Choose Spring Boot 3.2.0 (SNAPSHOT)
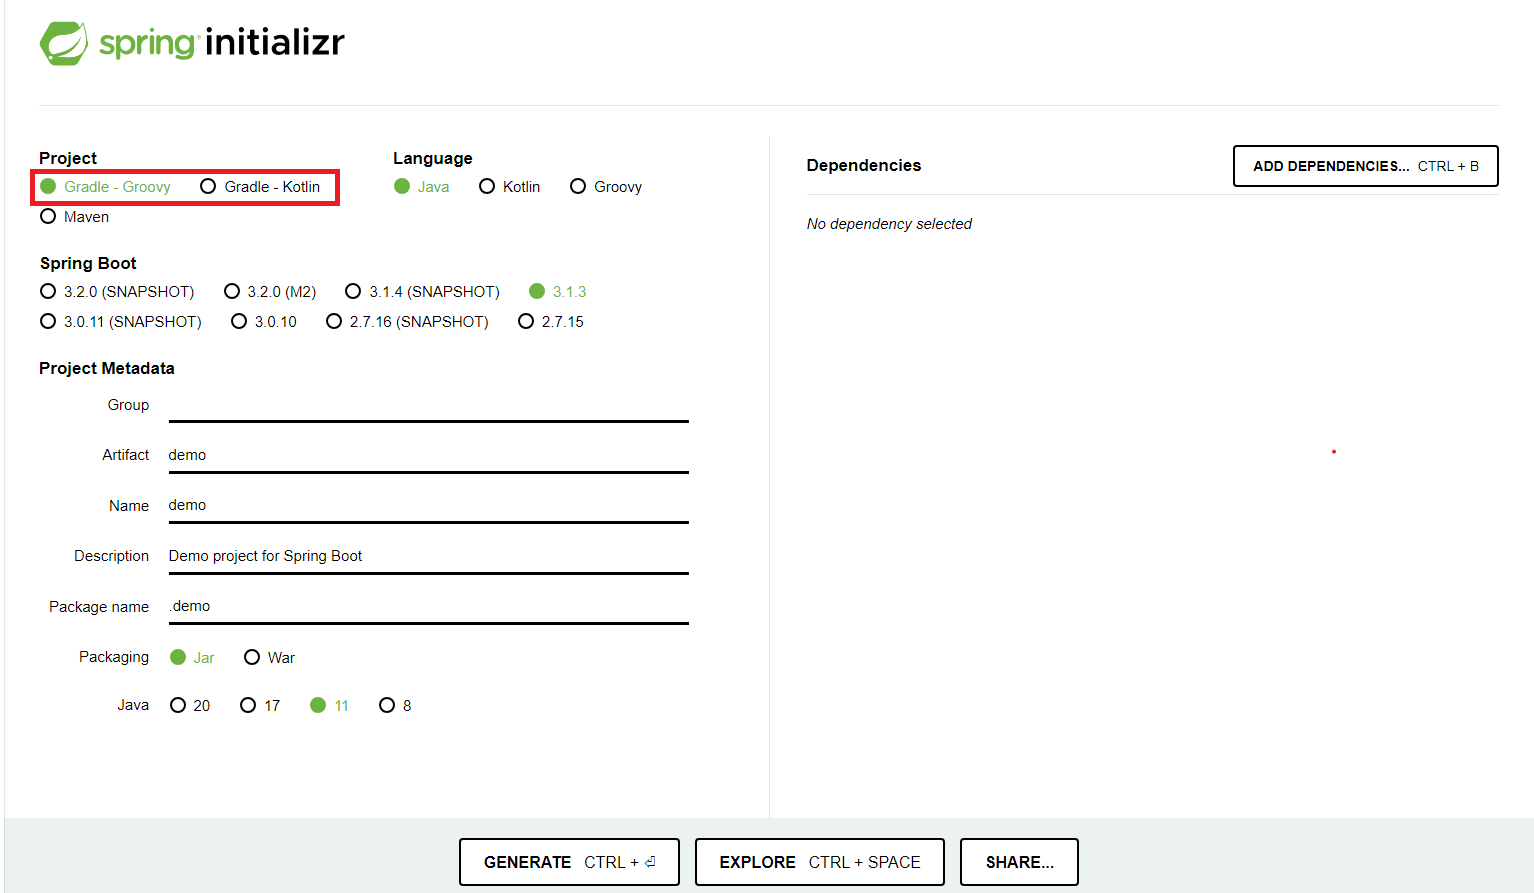This screenshot has height=893, width=1534. coord(117,292)
